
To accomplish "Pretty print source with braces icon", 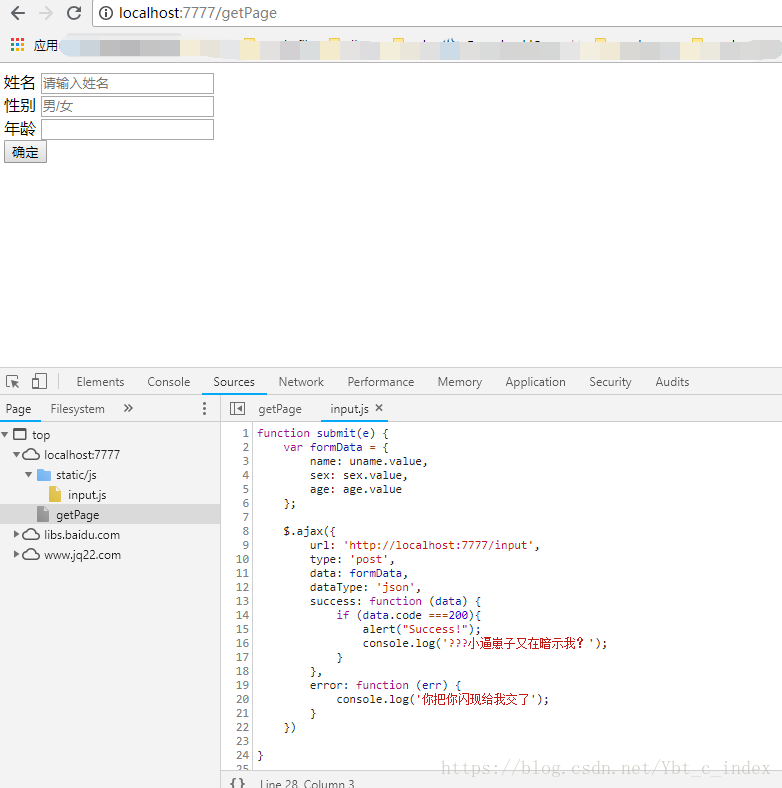I will pos(237,783).
